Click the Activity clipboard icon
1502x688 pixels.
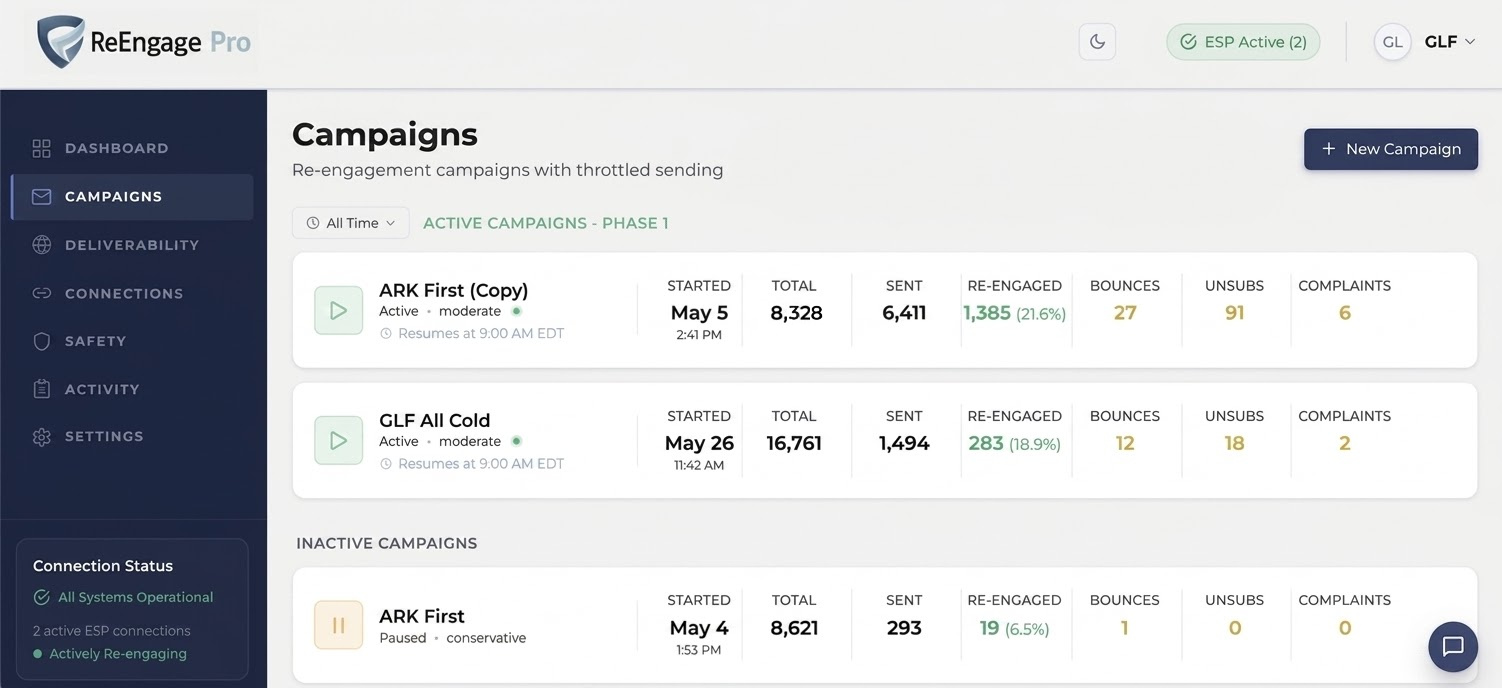41,389
